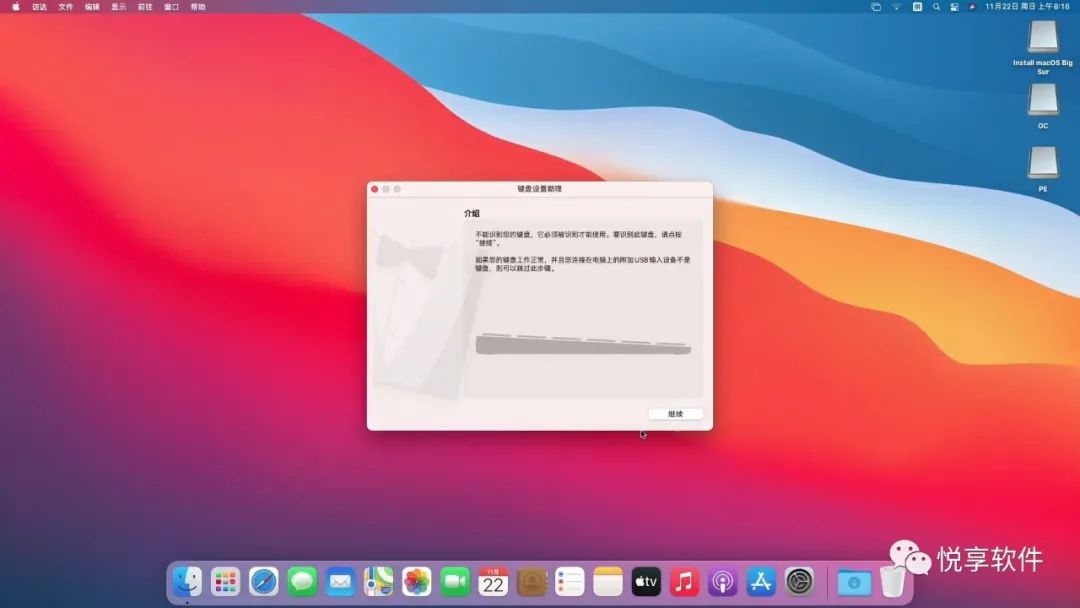Open the Downloads folder in the Dock
This screenshot has height=608, width=1080.
point(854,583)
